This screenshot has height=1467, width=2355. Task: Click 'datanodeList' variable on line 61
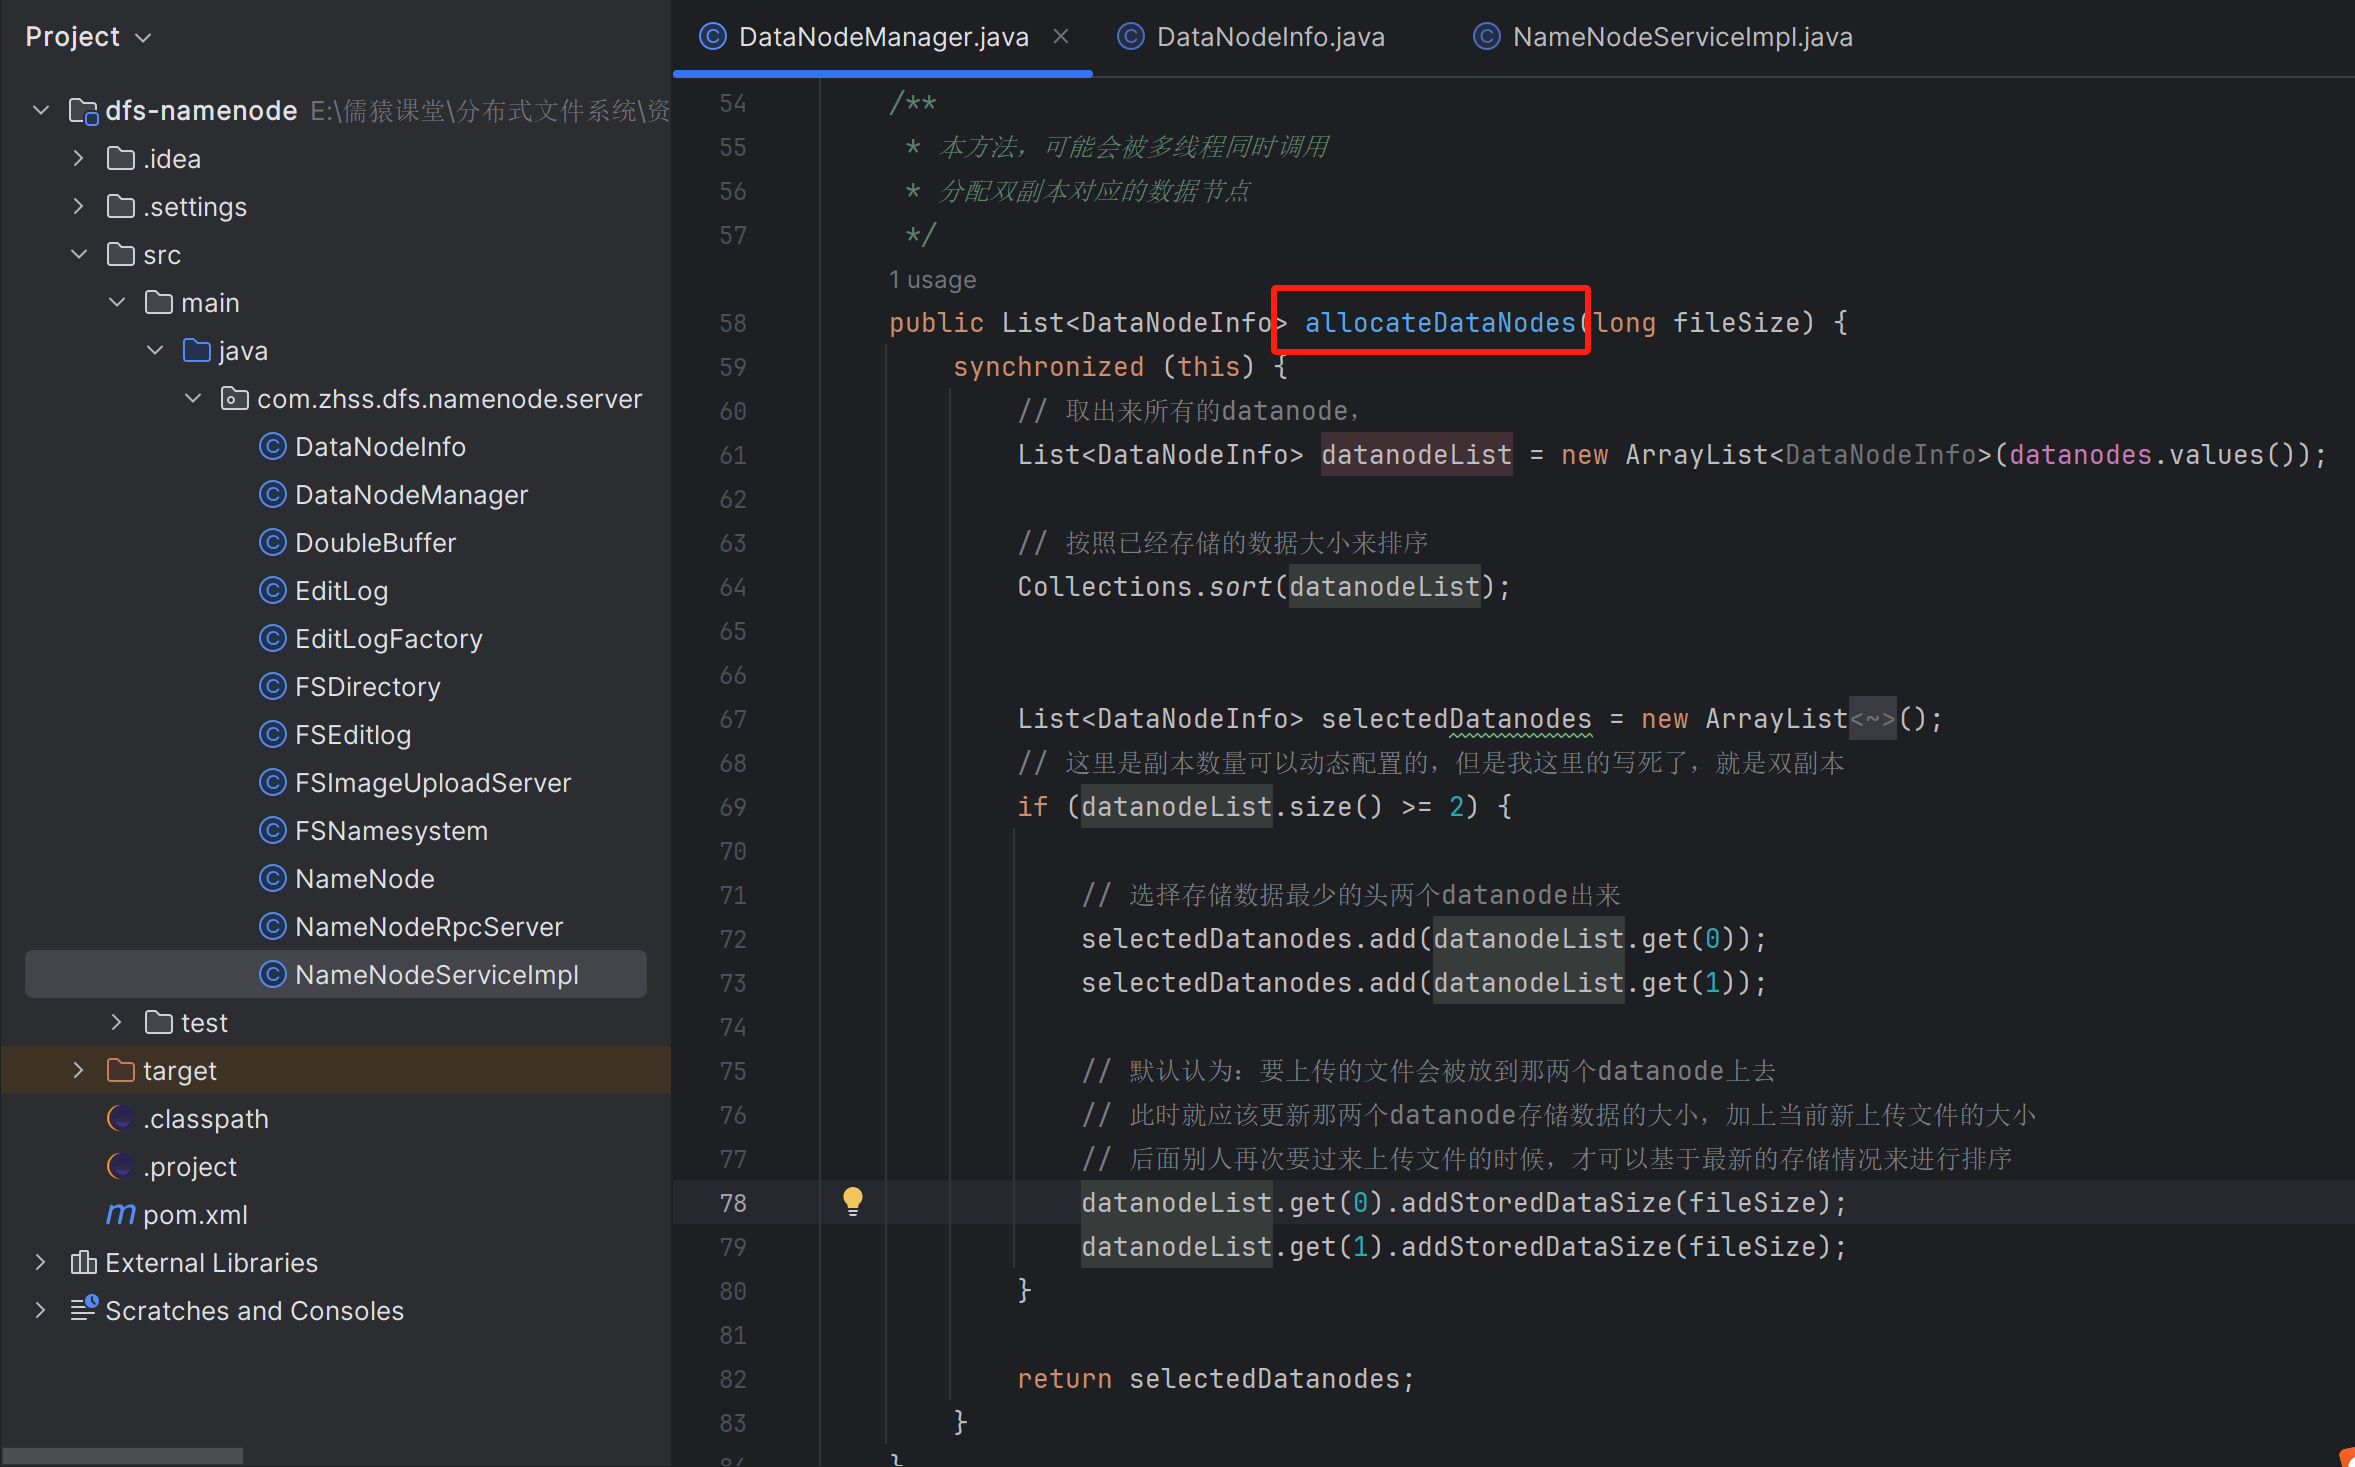coord(1416,454)
